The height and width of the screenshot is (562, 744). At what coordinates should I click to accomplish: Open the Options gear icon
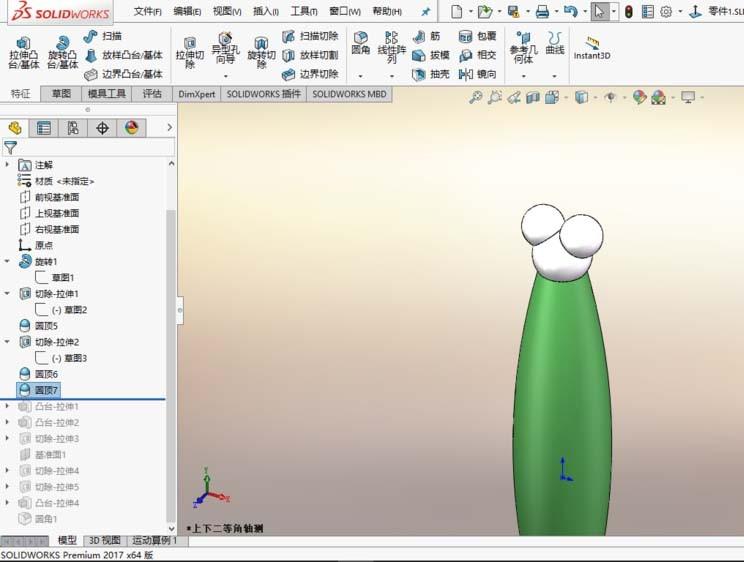666,11
